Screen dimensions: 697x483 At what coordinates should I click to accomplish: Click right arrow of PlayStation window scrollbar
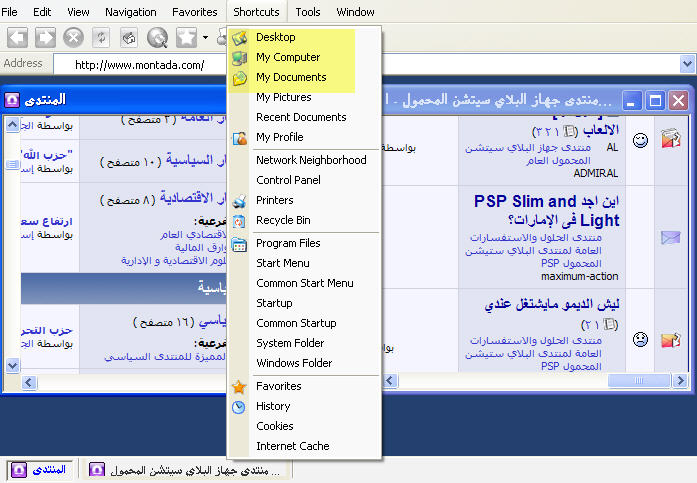(x=680, y=380)
